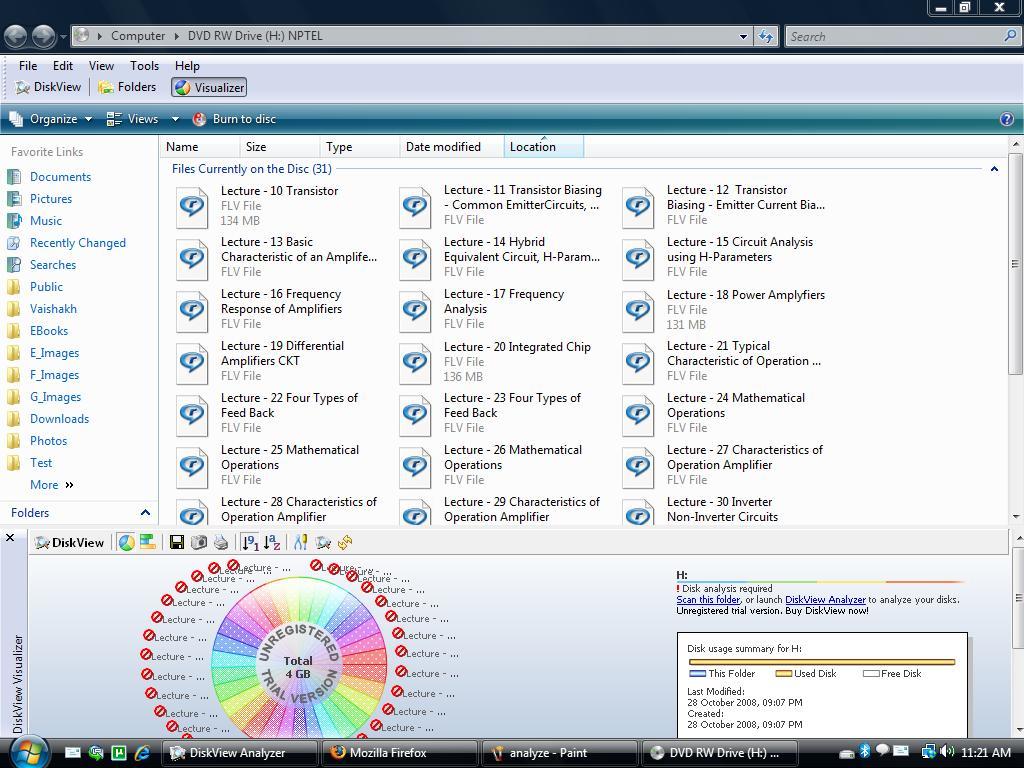Close the DiskView Visualizer panel

[x=10, y=537]
